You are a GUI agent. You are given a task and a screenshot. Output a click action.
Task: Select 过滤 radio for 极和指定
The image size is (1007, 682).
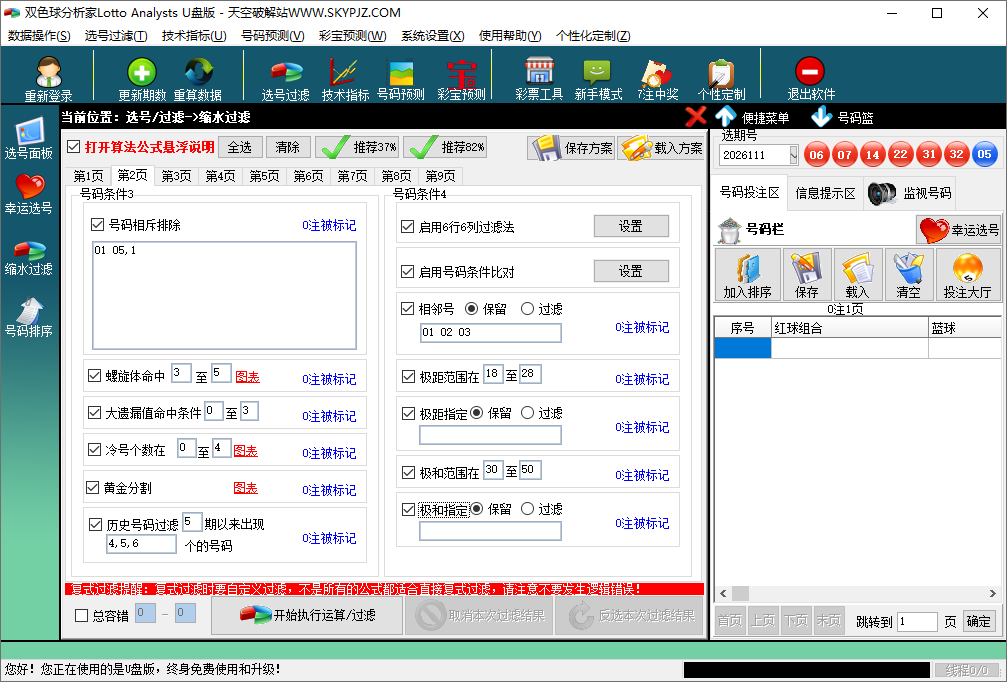[527, 509]
